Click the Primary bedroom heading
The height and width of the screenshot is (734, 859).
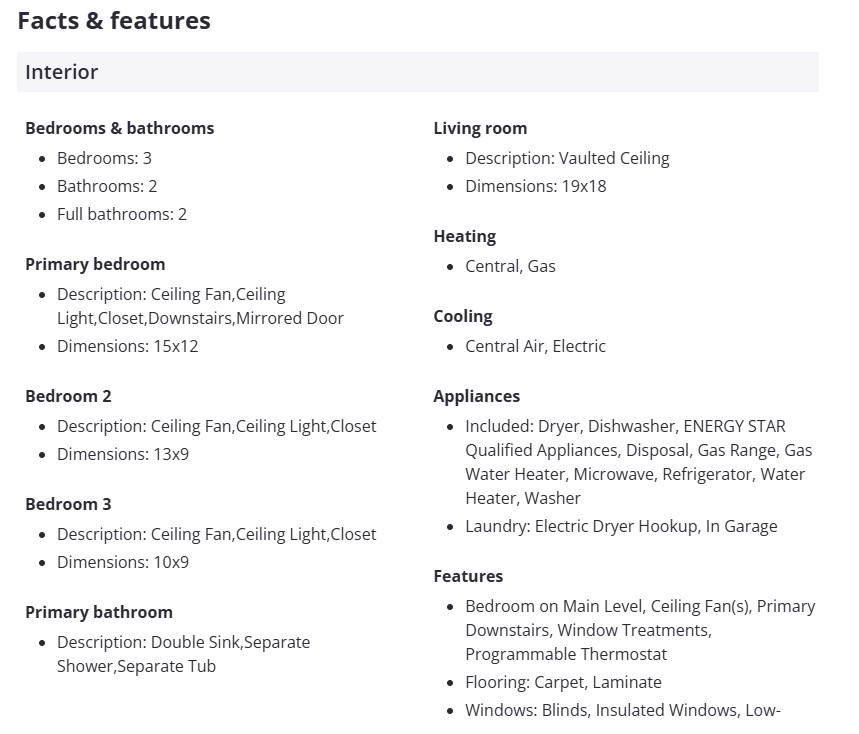pos(95,264)
